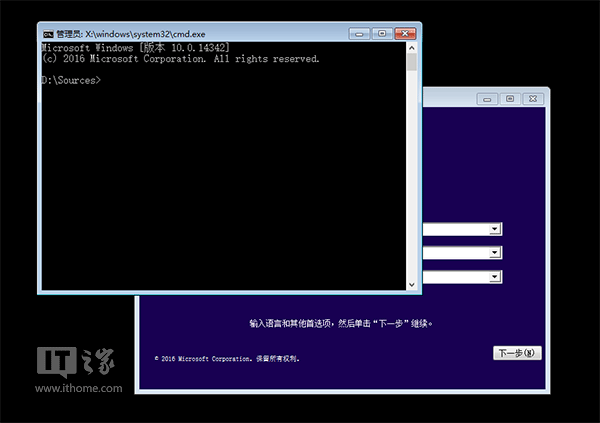Click the command prompt scrollbar thumb

click(x=411, y=63)
